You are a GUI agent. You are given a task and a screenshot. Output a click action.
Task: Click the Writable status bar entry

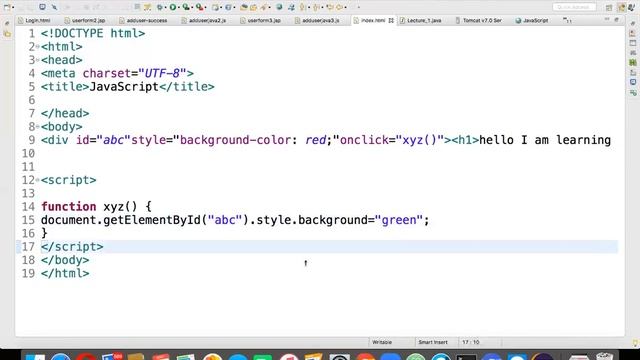[382, 342]
